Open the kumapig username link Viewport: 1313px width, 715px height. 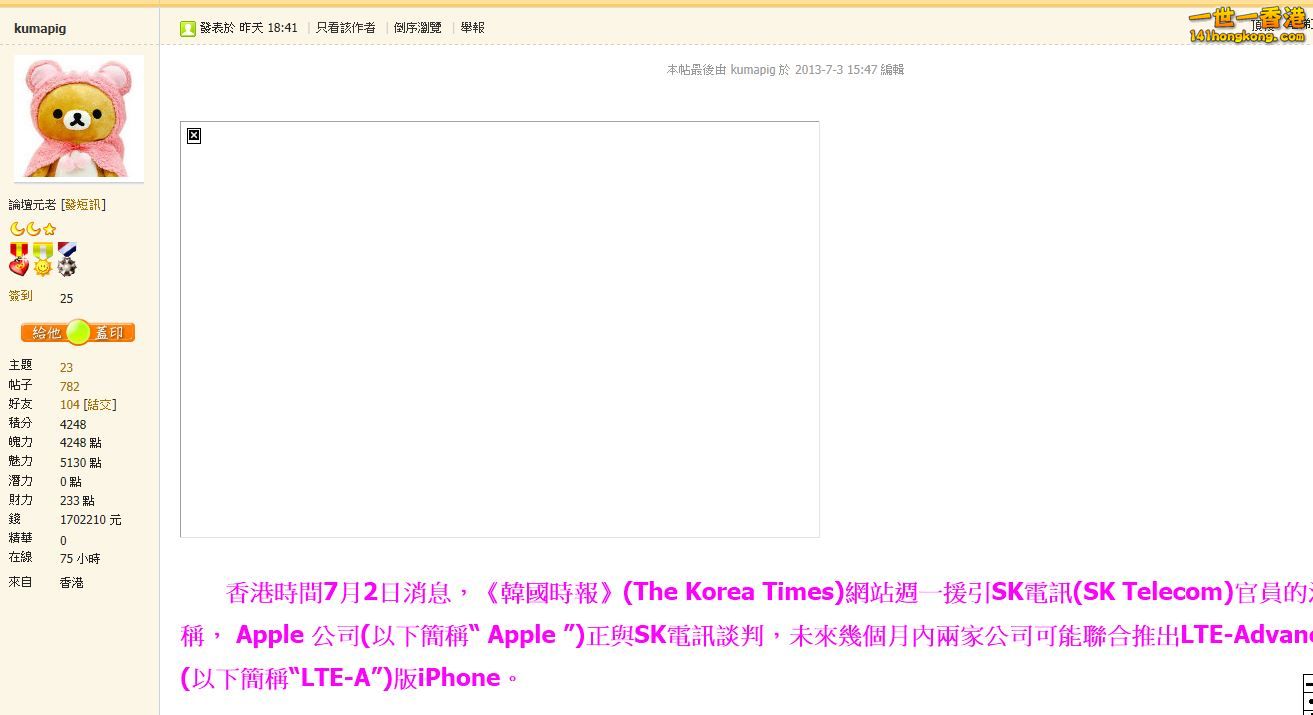[x=40, y=28]
